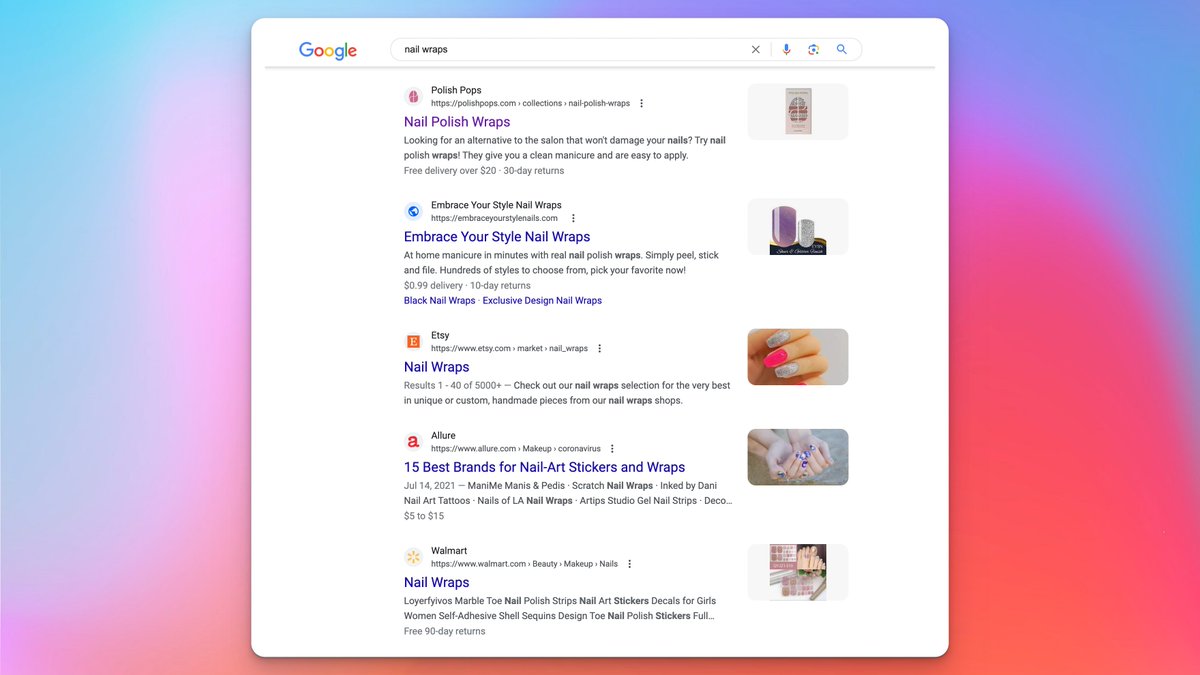Click the polishpops.com URL breadcrumb
This screenshot has height=675, width=1200.
point(531,103)
